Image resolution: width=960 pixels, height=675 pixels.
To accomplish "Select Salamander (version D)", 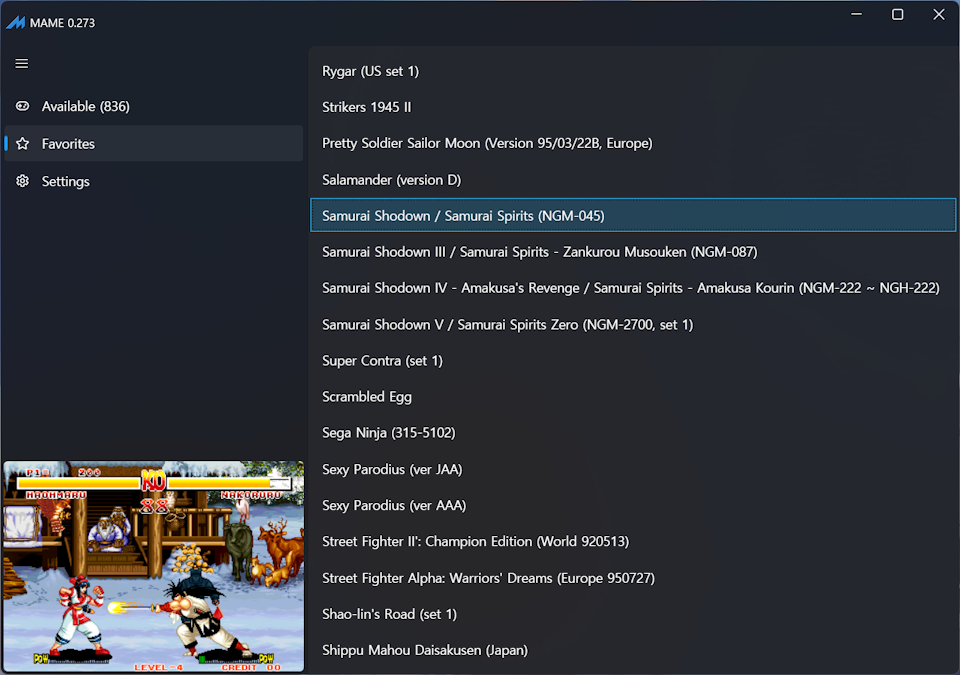I will pyautogui.click(x=633, y=179).
